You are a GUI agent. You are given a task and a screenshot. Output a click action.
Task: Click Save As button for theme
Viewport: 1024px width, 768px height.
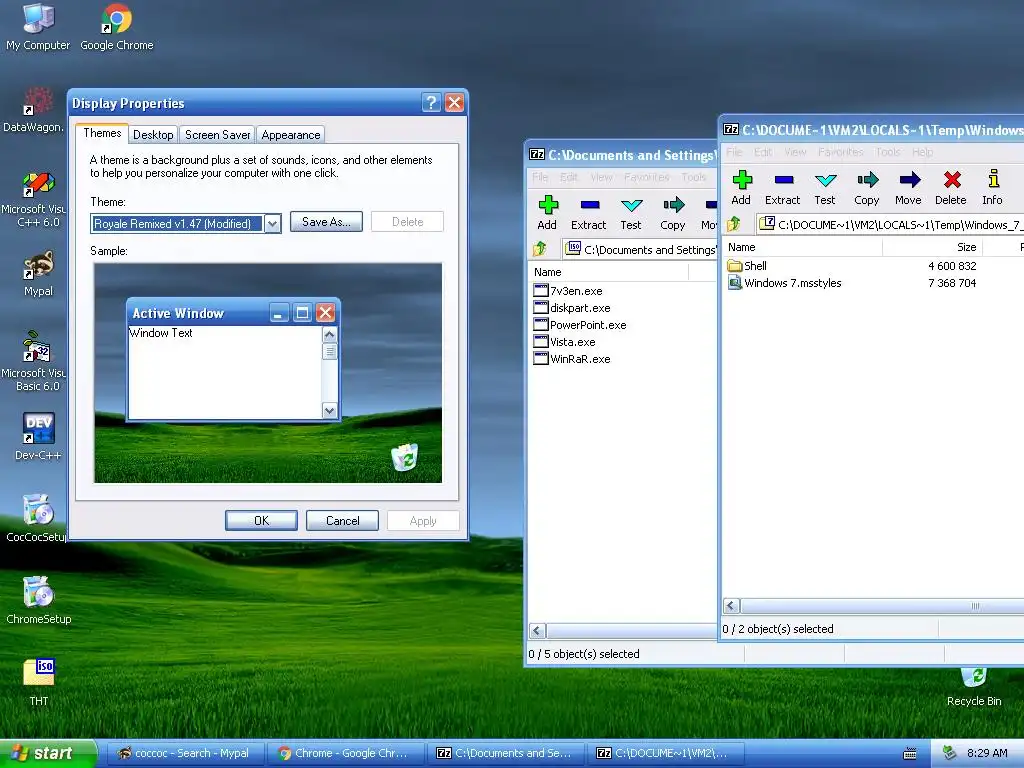(326, 221)
